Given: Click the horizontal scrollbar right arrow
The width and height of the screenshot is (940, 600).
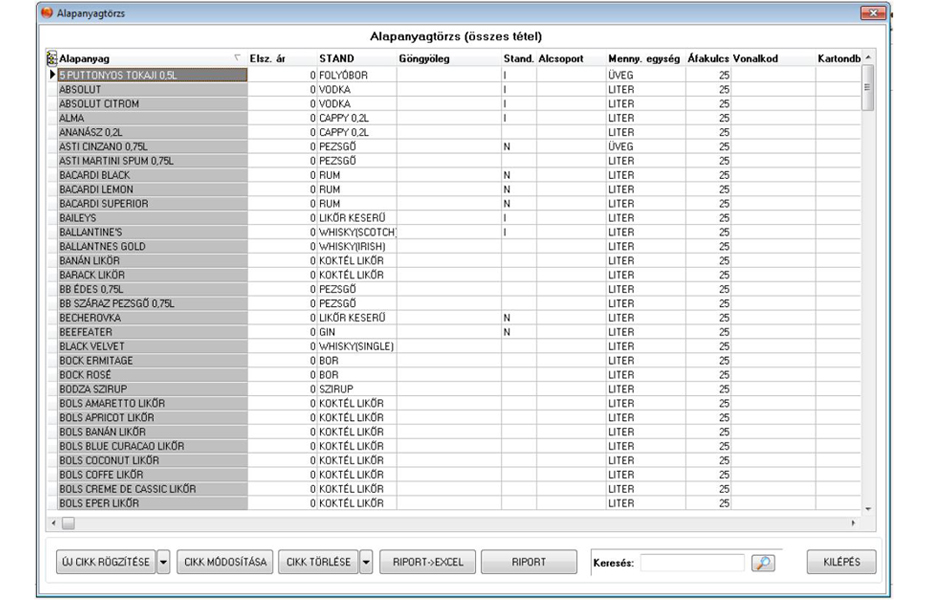Looking at the screenshot, I should click(x=853, y=523).
